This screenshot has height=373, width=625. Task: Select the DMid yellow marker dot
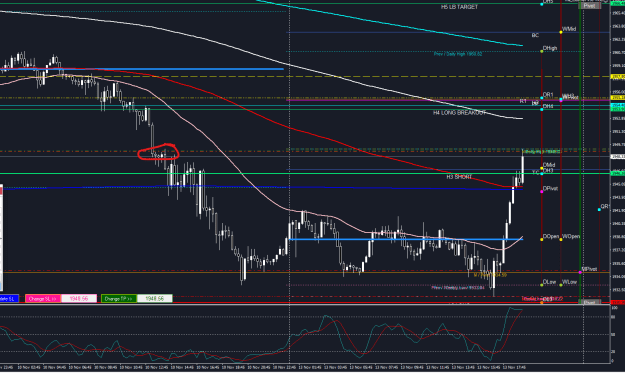[x=542, y=168]
